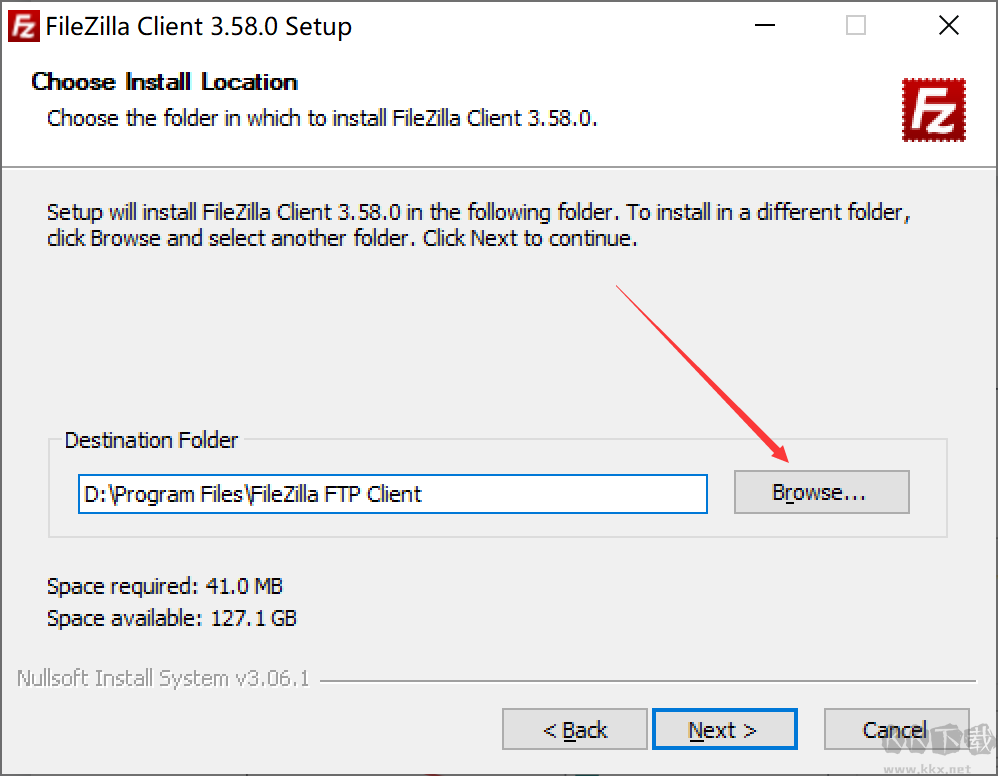The image size is (998, 776).
Task: Click the www.kkx.net watermark
Action: tap(927, 769)
